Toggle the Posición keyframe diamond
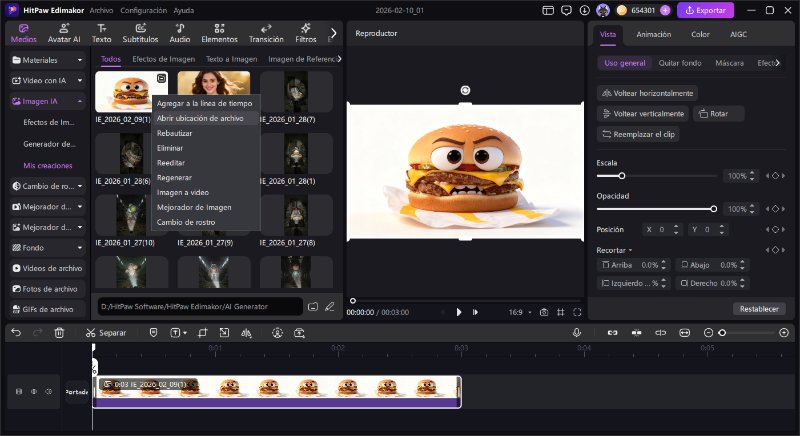 [776, 229]
